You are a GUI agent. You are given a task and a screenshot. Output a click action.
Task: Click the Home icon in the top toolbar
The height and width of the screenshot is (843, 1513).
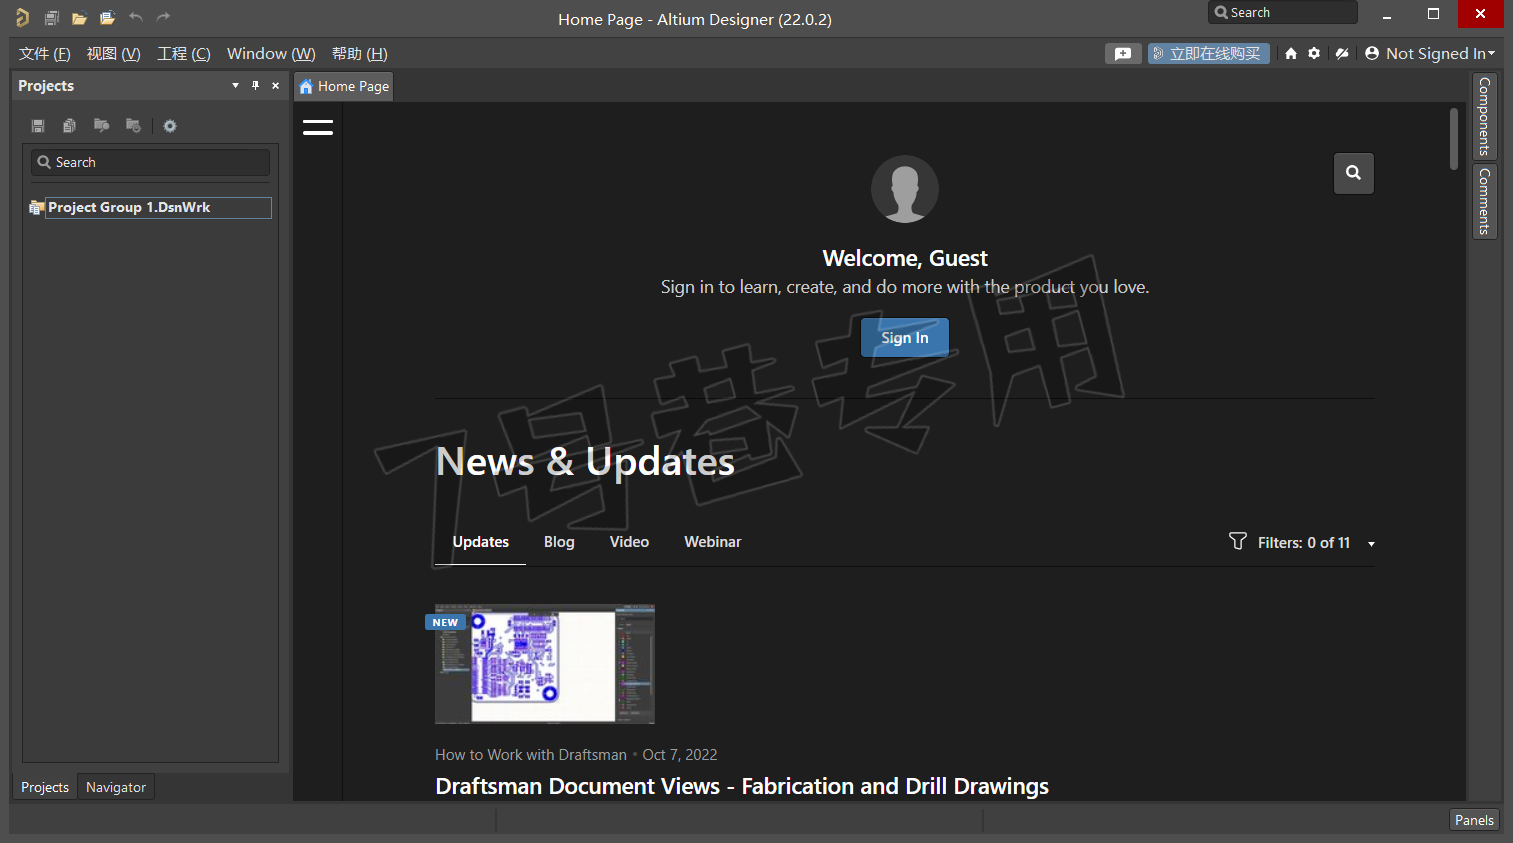pyautogui.click(x=1291, y=54)
